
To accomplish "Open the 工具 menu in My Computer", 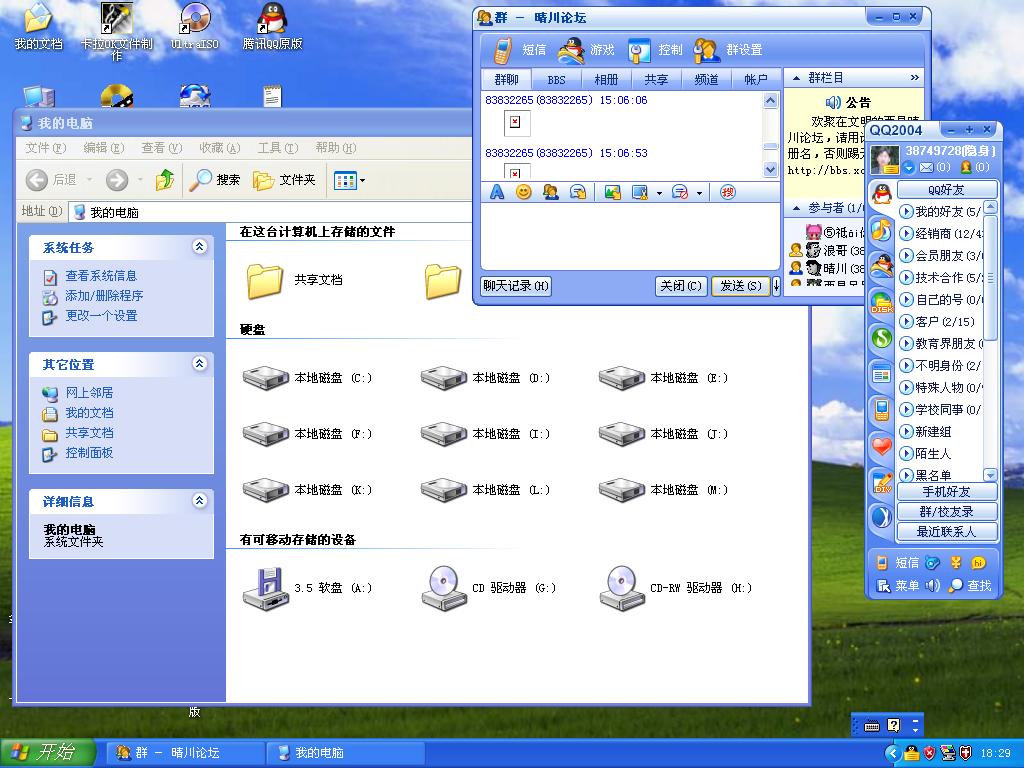I will click(278, 148).
